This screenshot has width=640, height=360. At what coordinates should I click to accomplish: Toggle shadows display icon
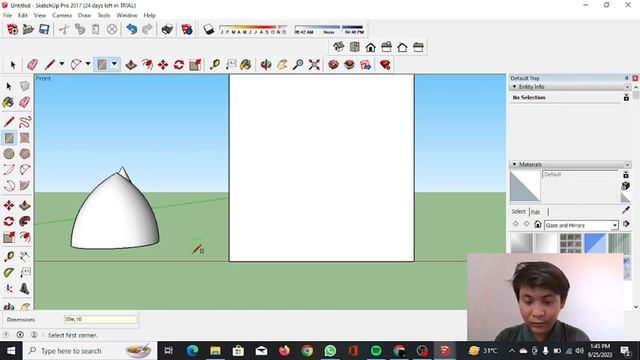tap(209, 29)
